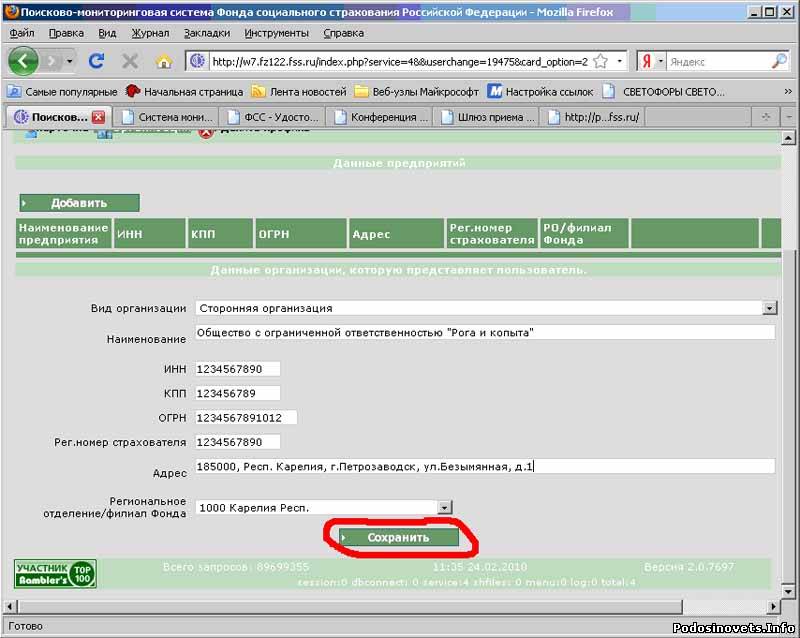This screenshot has height=638, width=800.
Task: Open the Справка menu
Action: pyautogui.click(x=343, y=33)
